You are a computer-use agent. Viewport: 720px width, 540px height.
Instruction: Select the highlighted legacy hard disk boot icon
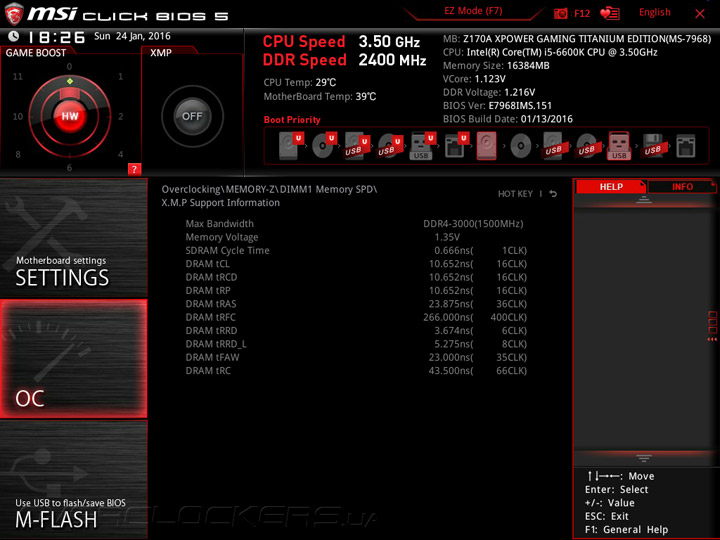[x=487, y=146]
